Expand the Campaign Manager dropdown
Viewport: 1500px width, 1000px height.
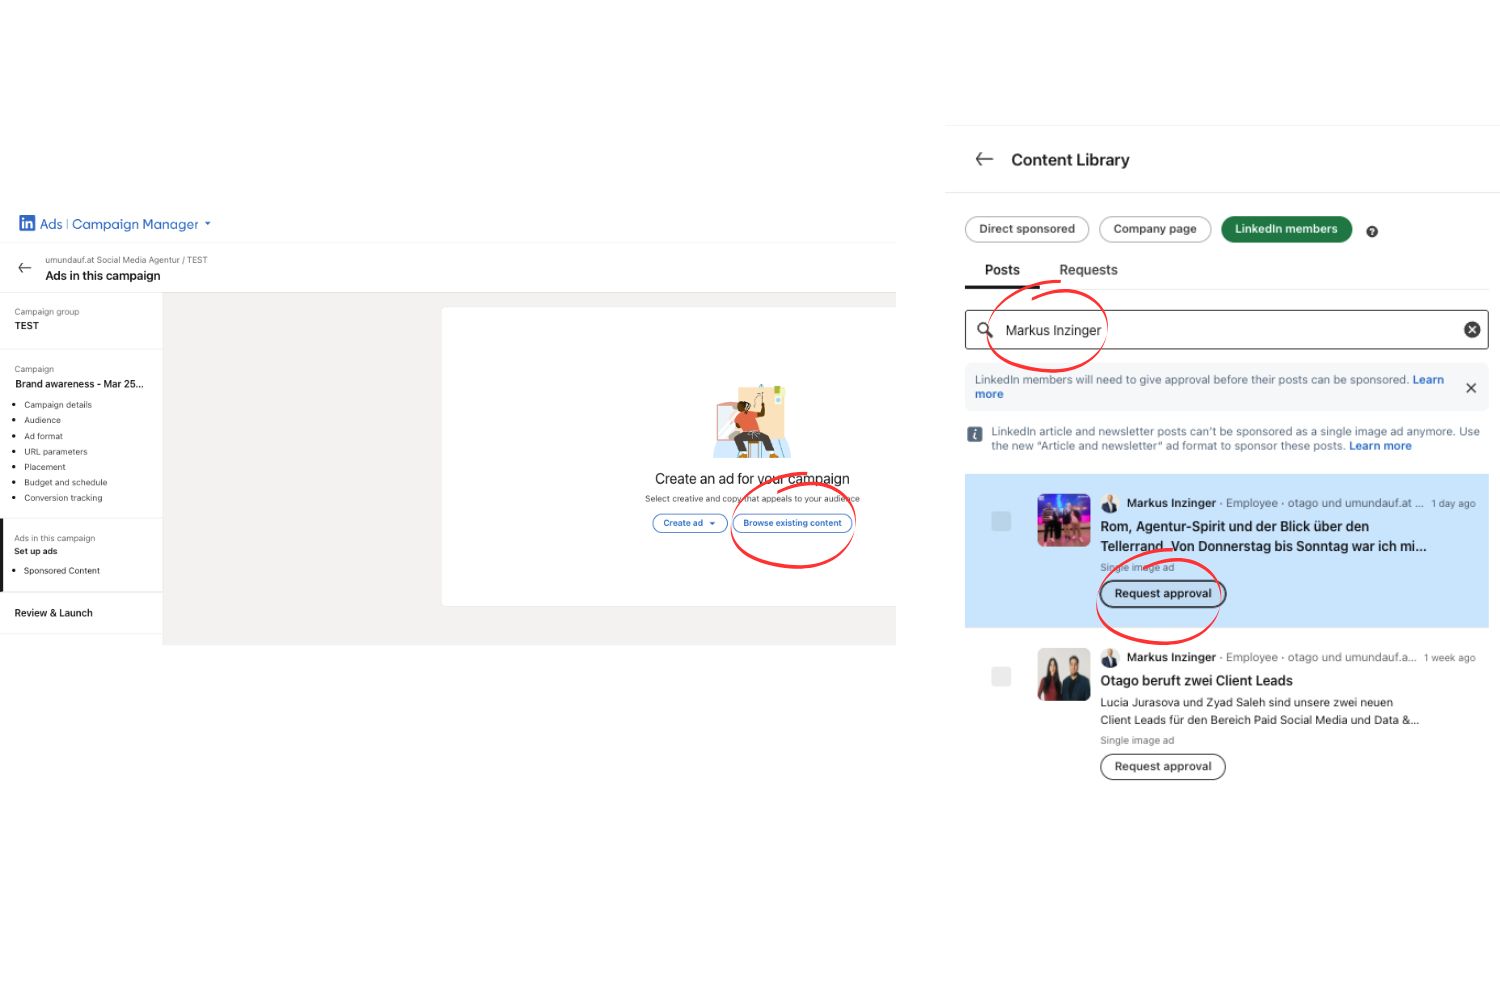tap(208, 224)
